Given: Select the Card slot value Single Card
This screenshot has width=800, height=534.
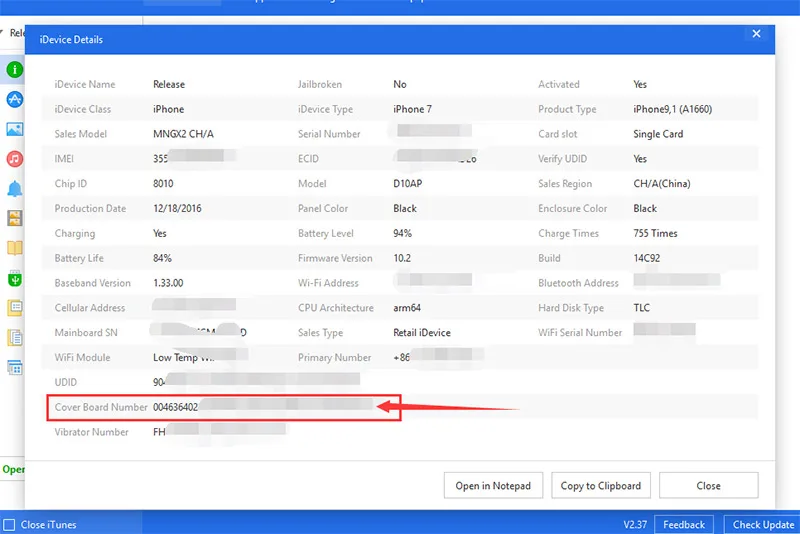Looking at the screenshot, I should 658,134.
